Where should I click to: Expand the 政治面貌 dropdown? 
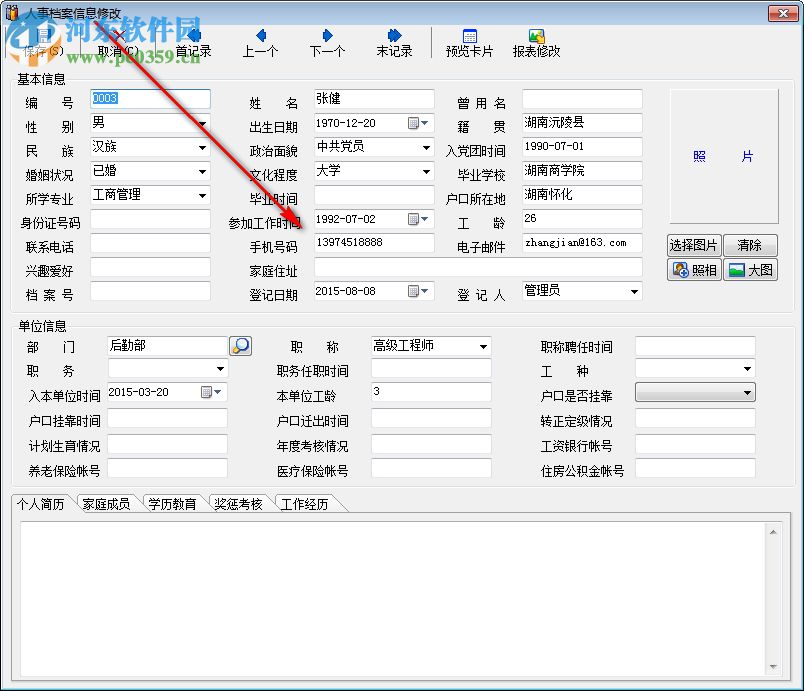[426, 148]
